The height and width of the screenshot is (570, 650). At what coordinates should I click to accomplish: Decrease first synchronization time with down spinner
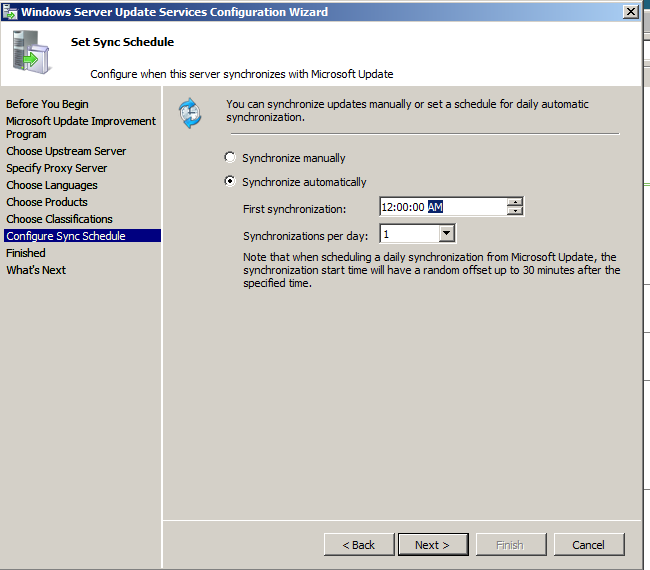[515, 211]
